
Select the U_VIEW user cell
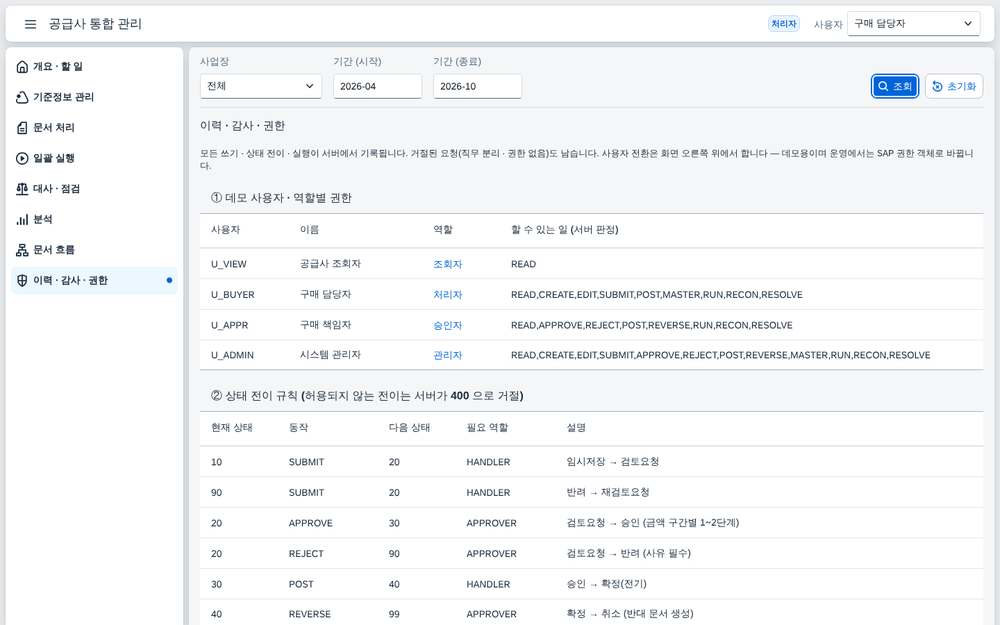[229, 264]
